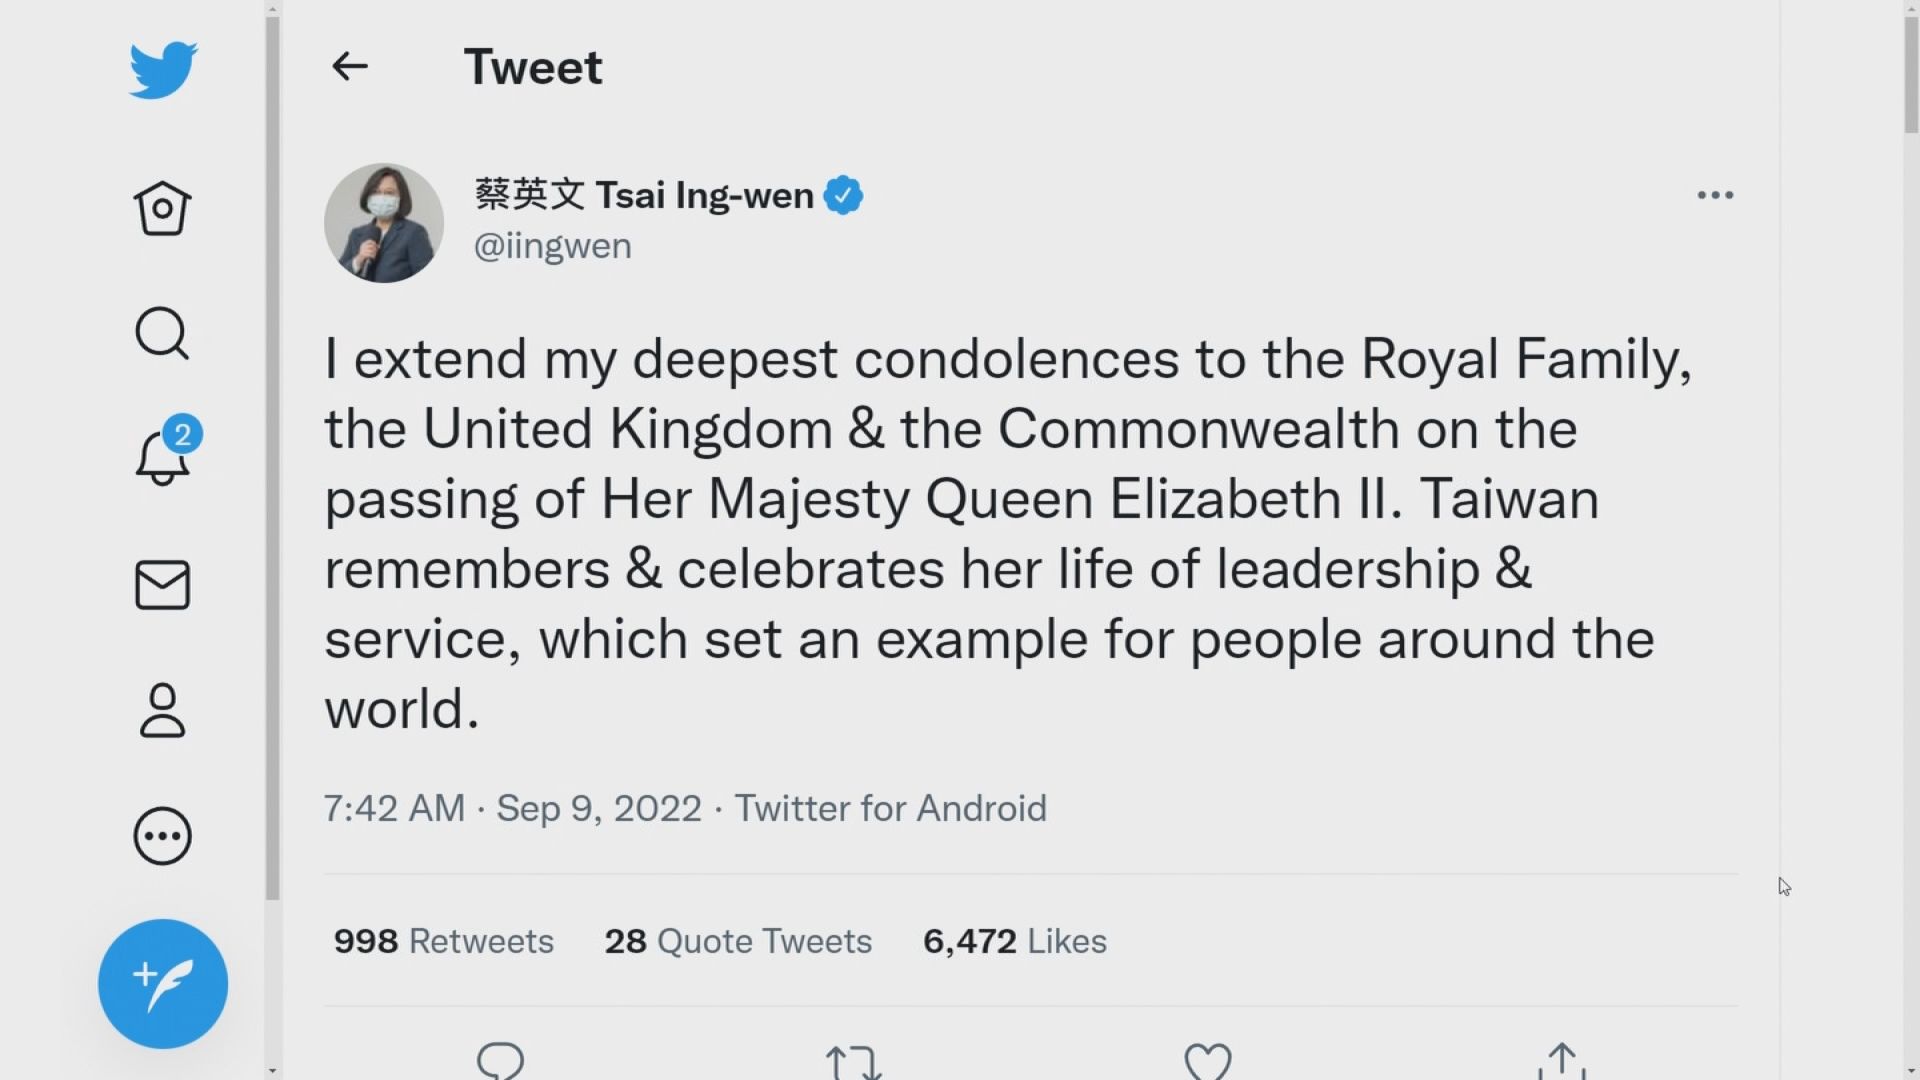The image size is (1920, 1080).
Task: Click the back arrow beside Tweet
Action: pos(350,67)
